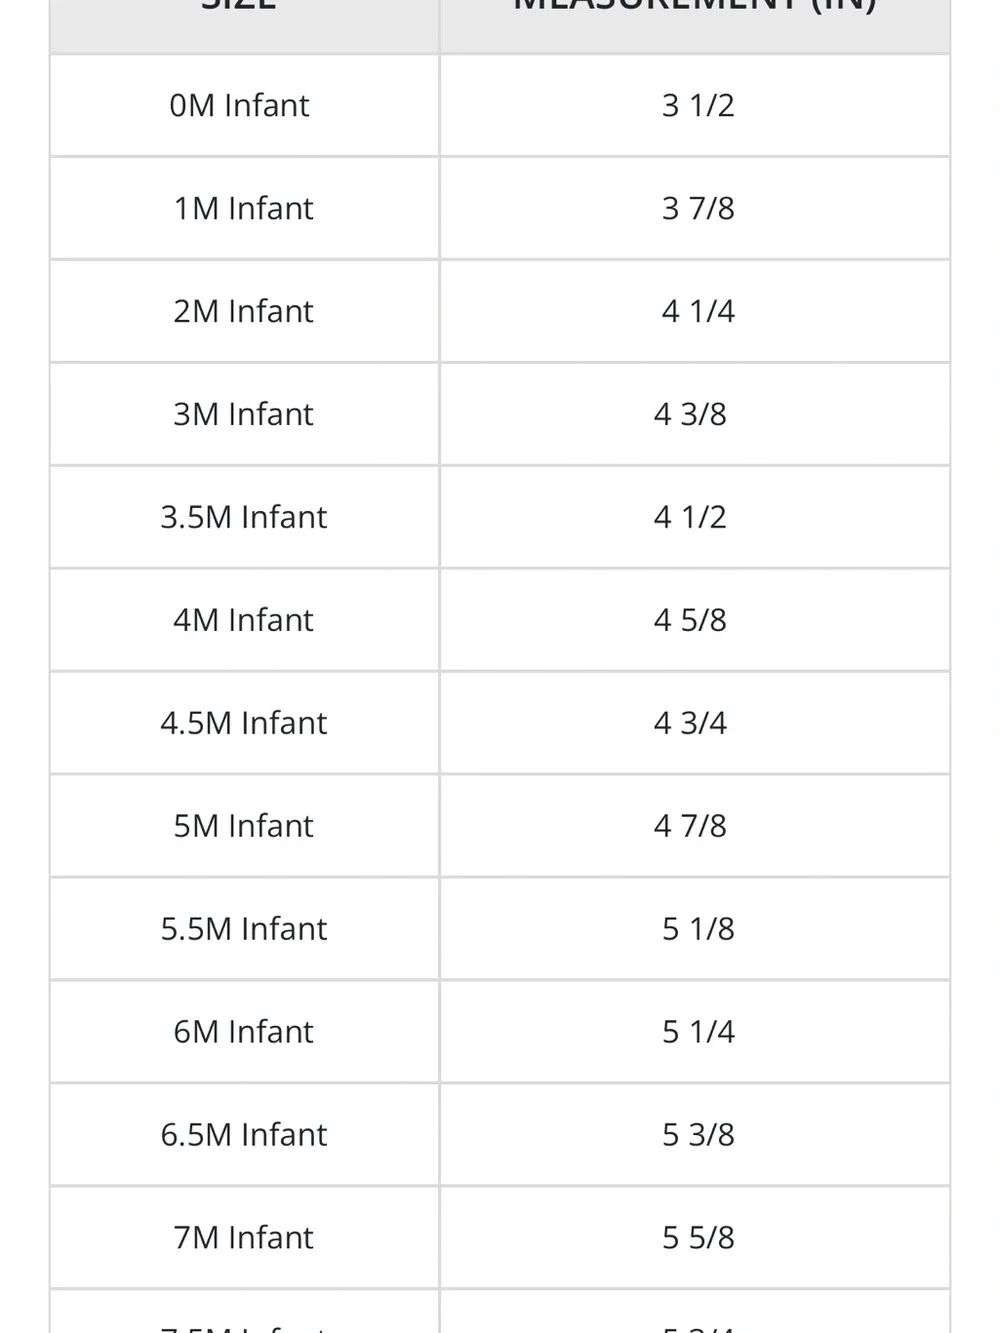Click the 4 7/8 measurement value

click(x=690, y=826)
